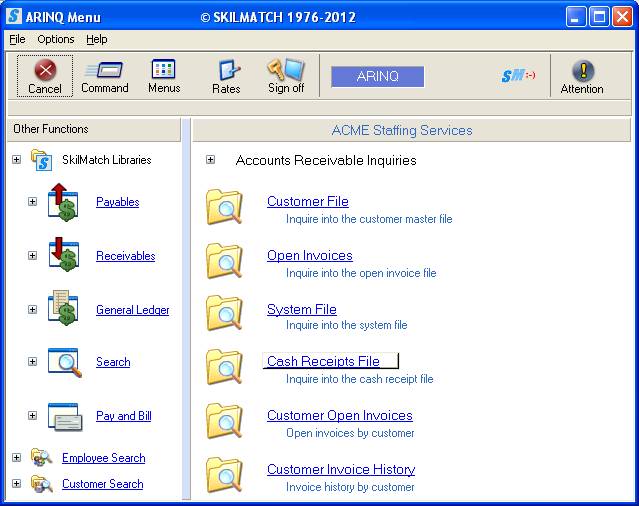Click the Receivables dollar icon
This screenshot has width=639, height=506.
pos(64,255)
